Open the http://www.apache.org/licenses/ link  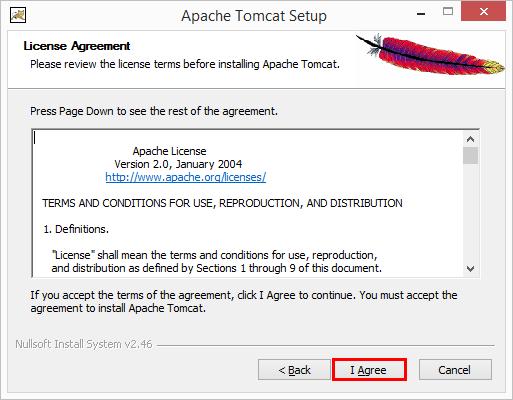[x=186, y=177]
